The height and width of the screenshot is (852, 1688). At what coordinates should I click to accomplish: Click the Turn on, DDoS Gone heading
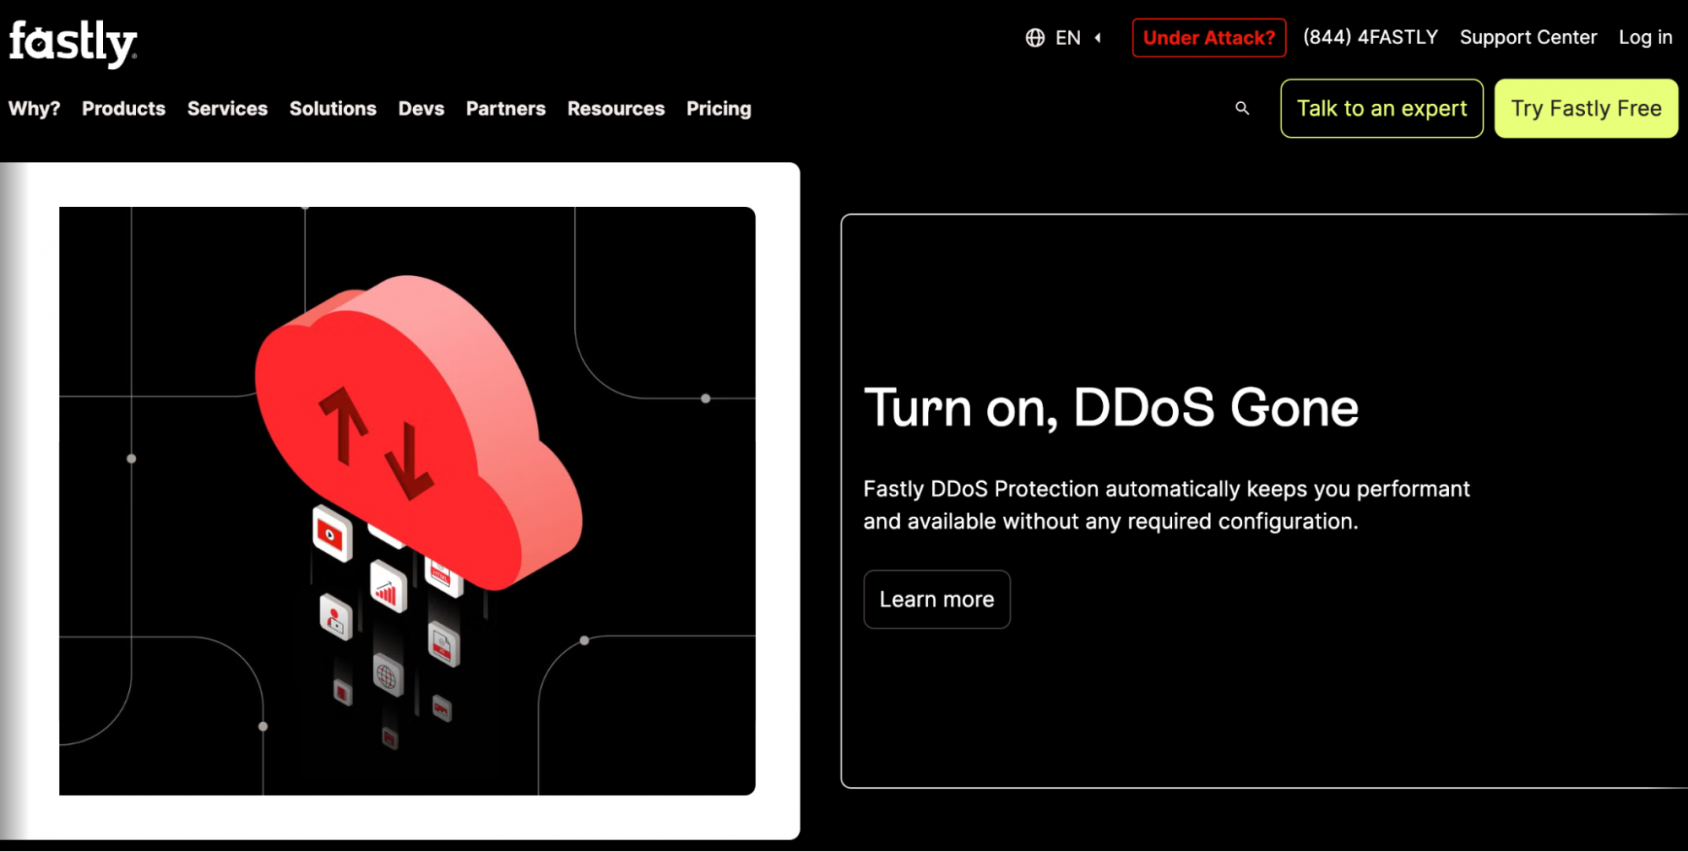click(x=1111, y=407)
